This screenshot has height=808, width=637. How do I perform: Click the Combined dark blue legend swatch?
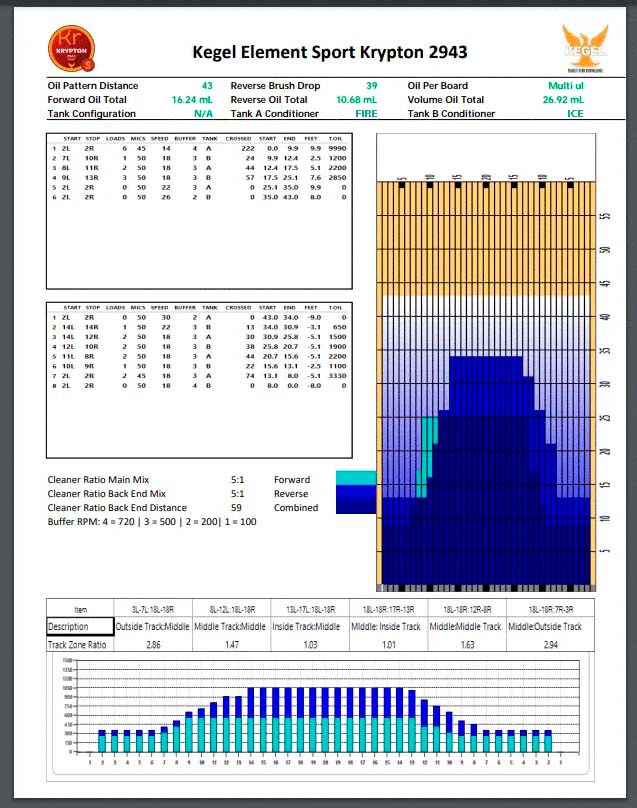356,507
